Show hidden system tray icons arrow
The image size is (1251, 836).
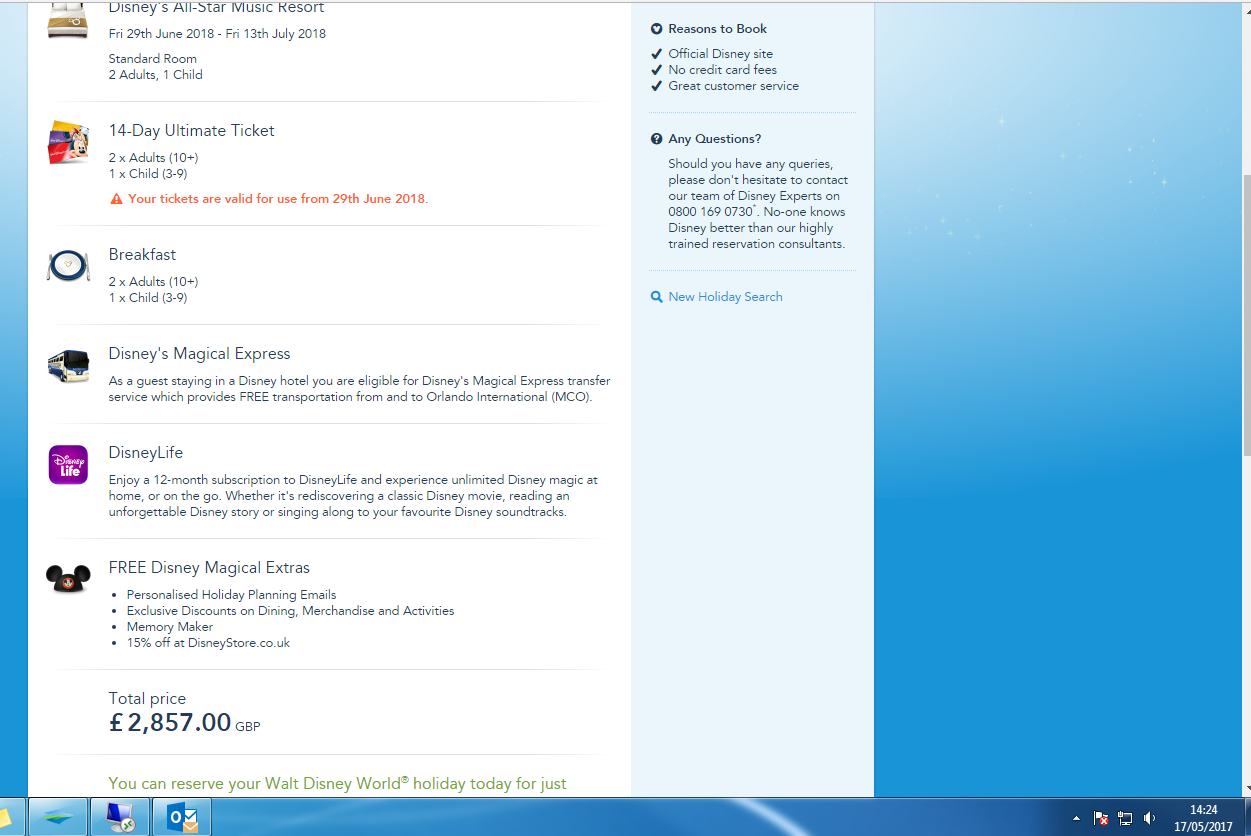coord(1076,818)
